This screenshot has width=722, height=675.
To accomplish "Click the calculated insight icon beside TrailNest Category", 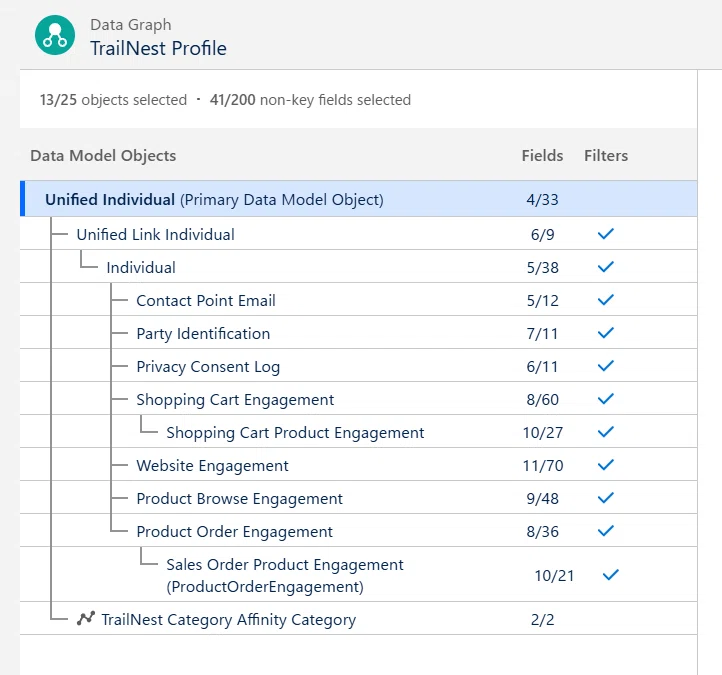I will pos(86,618).
